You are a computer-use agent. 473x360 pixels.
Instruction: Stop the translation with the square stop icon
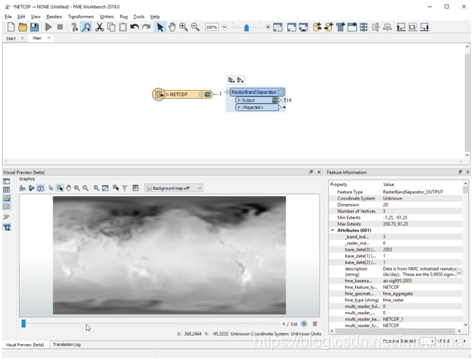coord(60,27)
